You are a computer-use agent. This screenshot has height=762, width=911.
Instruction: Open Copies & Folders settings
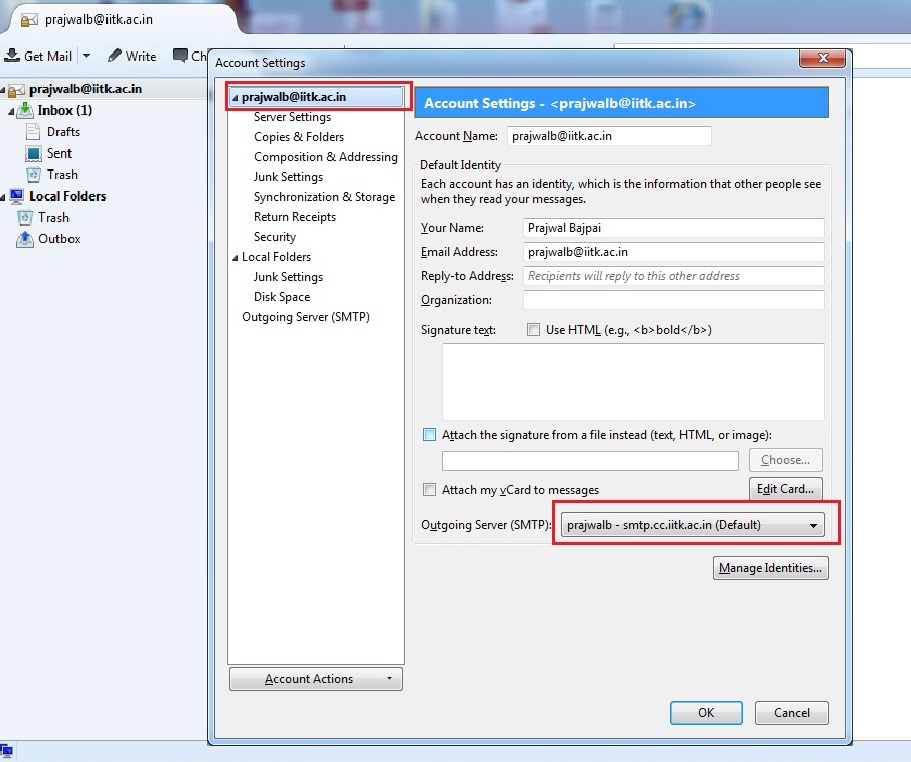click(x=299, y=136)
